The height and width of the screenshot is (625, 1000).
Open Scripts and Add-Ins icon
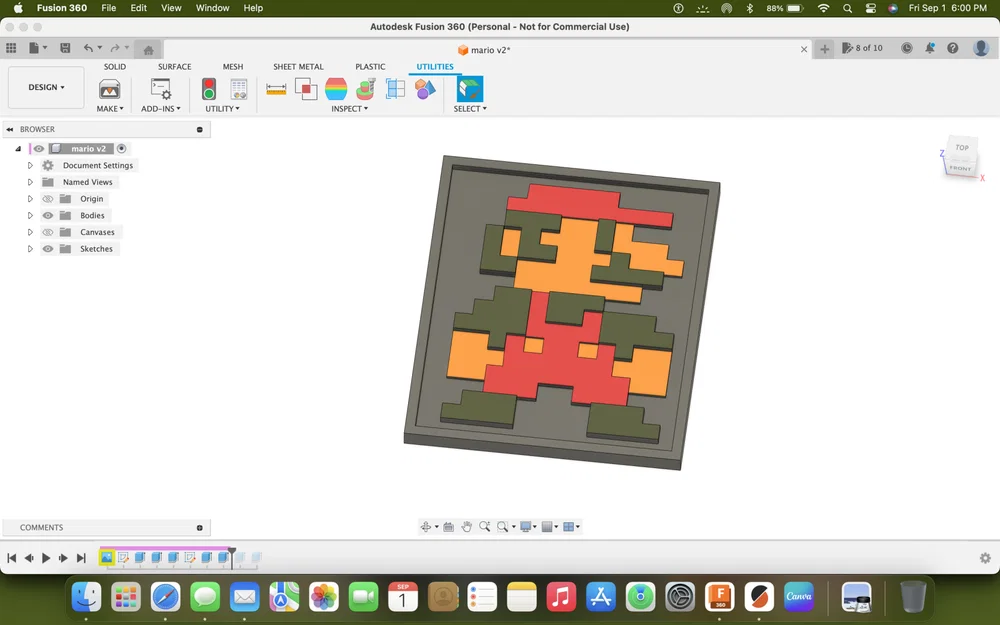click(x=161, y=89)
